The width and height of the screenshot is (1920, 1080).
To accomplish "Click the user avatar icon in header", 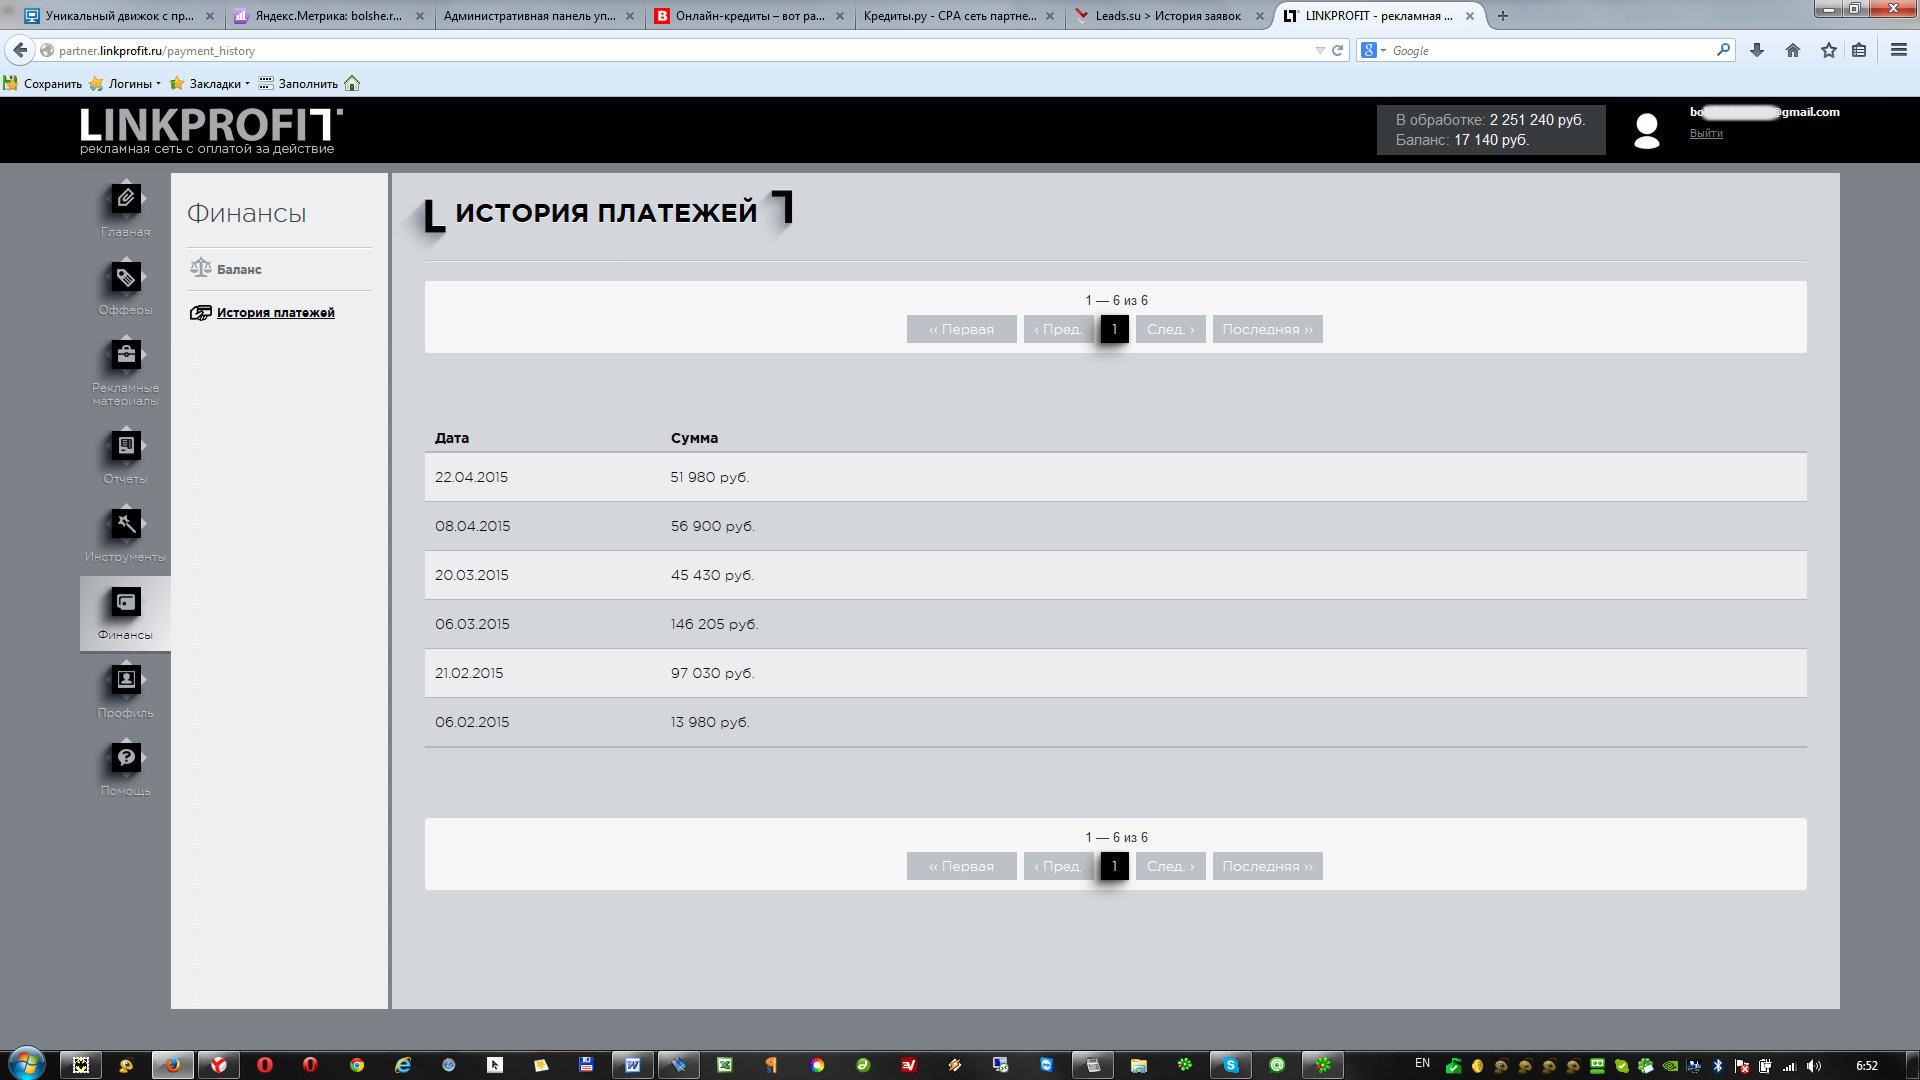I will coord(1646,130).
